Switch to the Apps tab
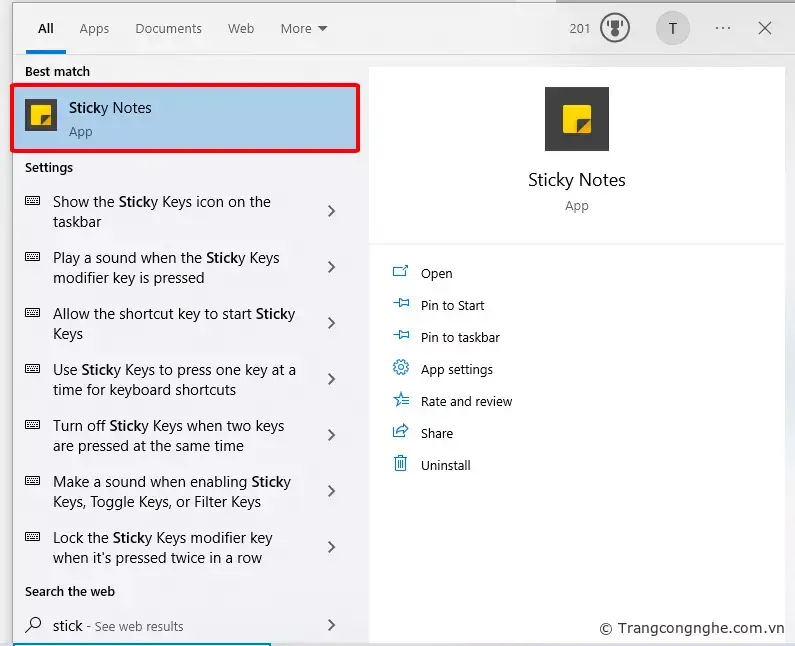 (94, 29)
